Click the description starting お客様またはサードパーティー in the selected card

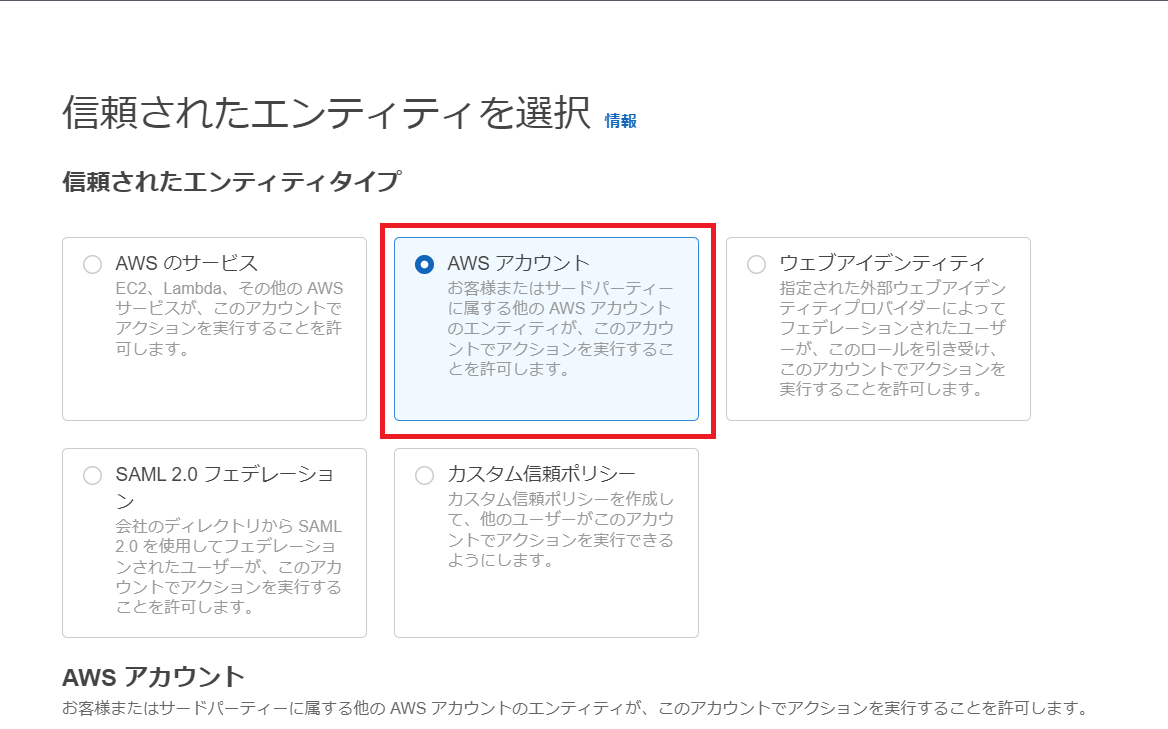pos(561,328)
